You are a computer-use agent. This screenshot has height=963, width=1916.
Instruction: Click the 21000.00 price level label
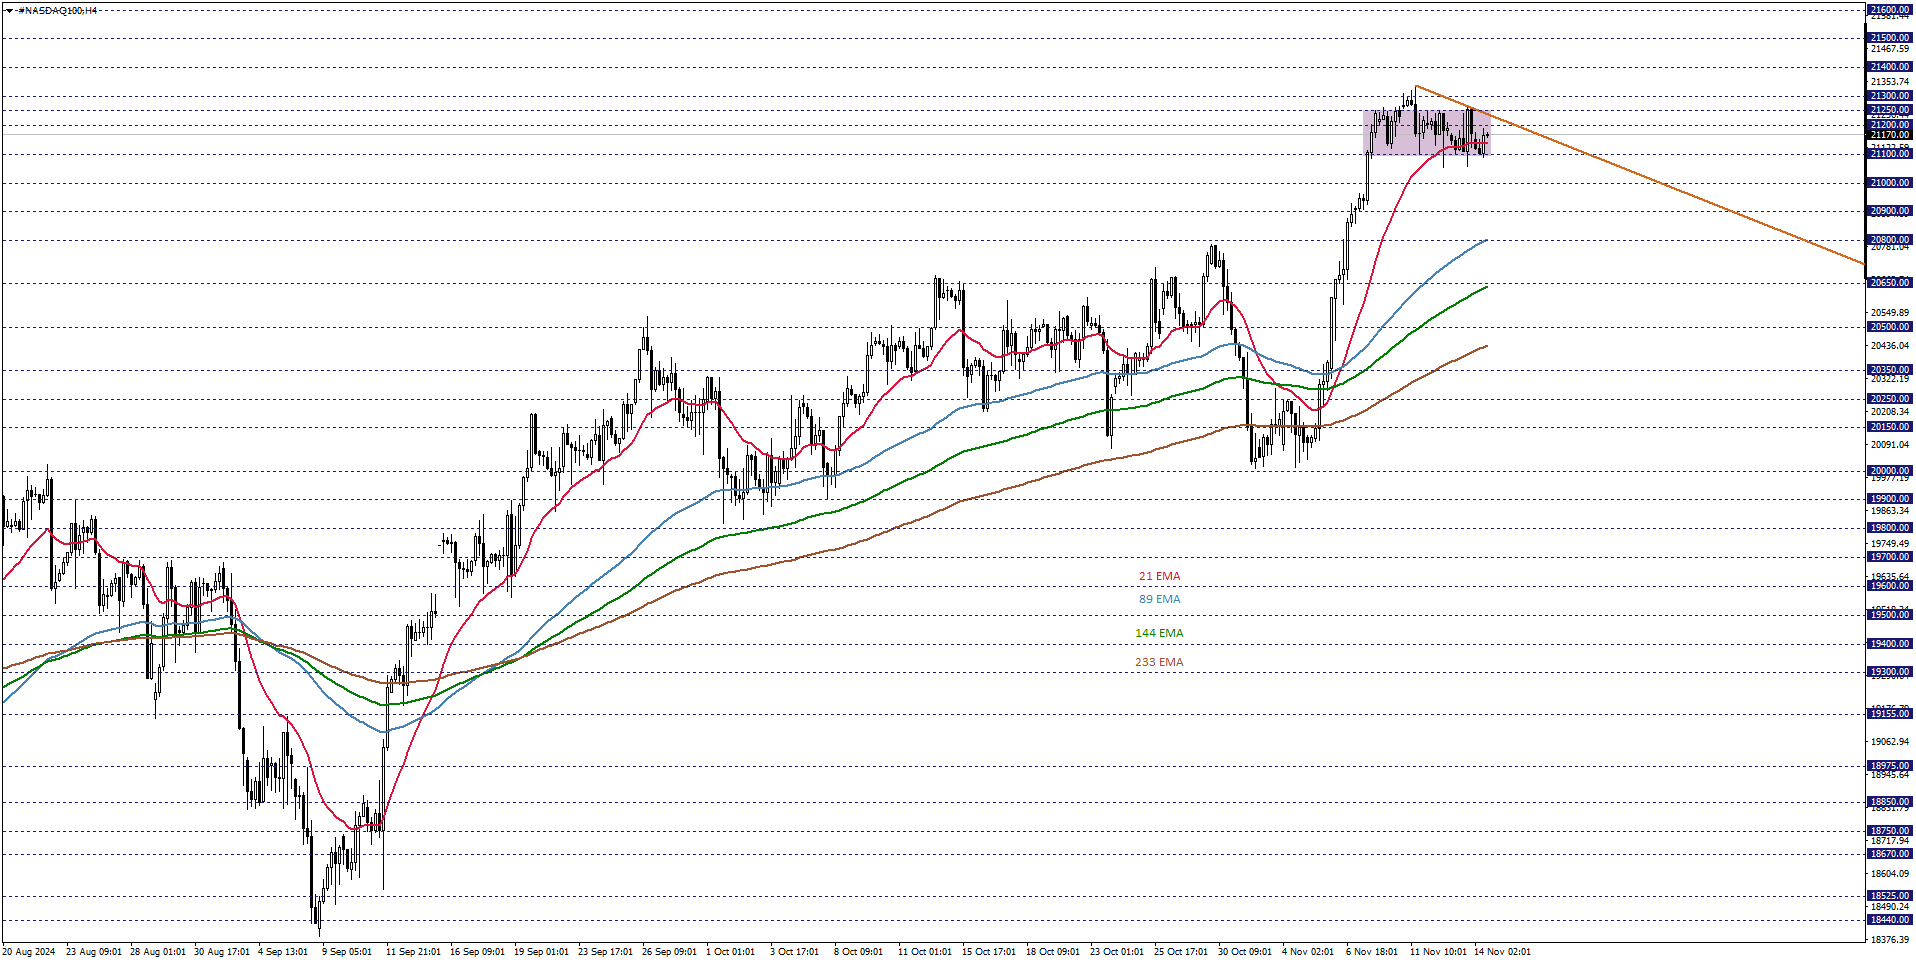click(1889, 183)
